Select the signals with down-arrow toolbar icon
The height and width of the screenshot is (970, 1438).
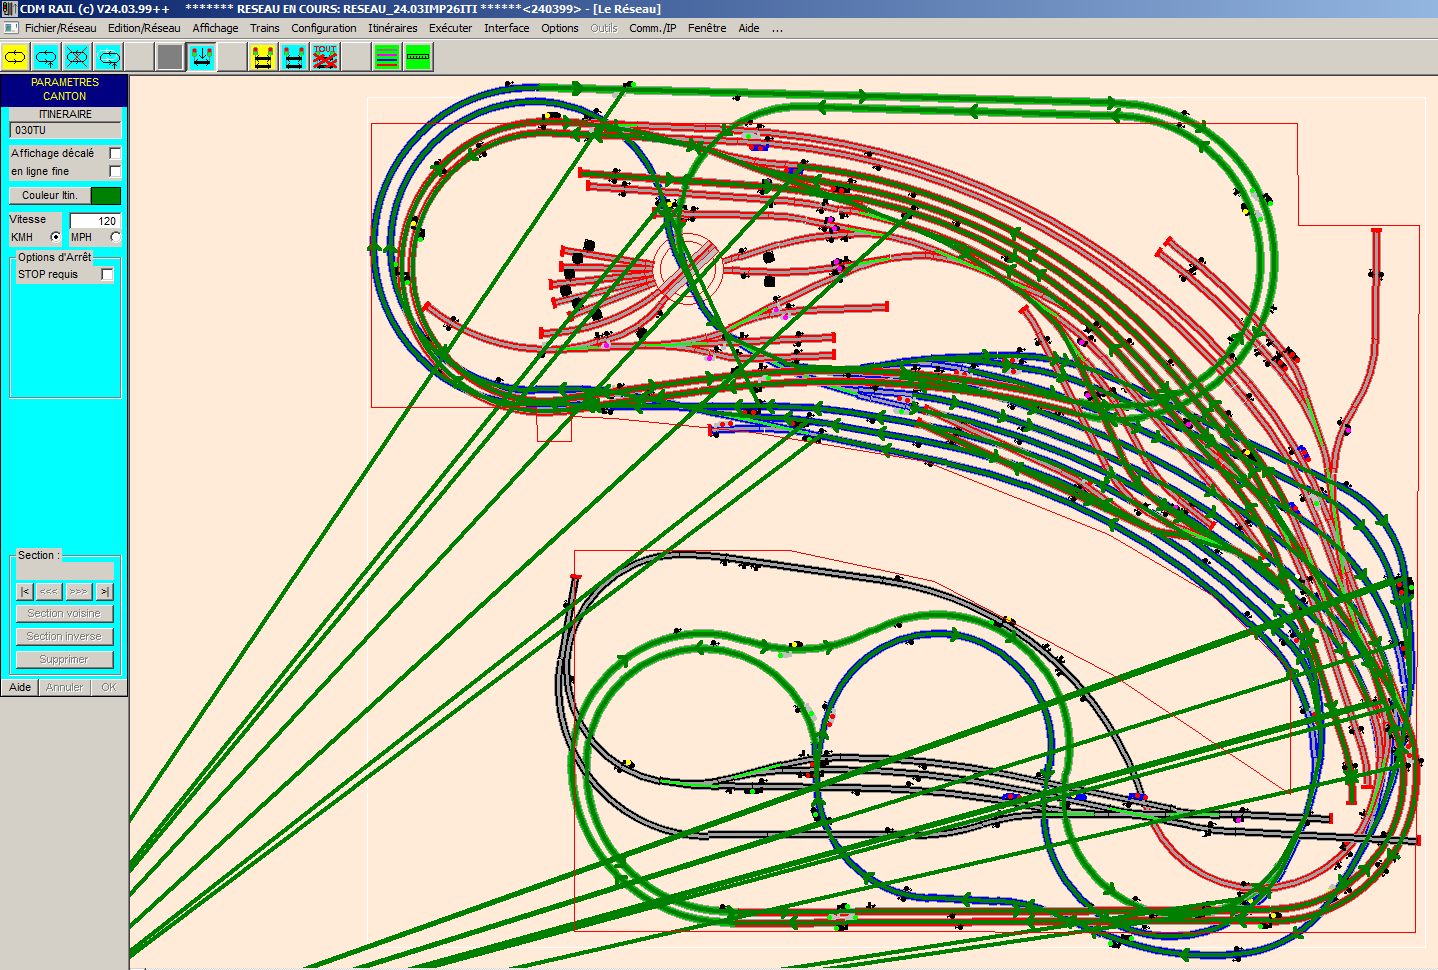(201, 57)
